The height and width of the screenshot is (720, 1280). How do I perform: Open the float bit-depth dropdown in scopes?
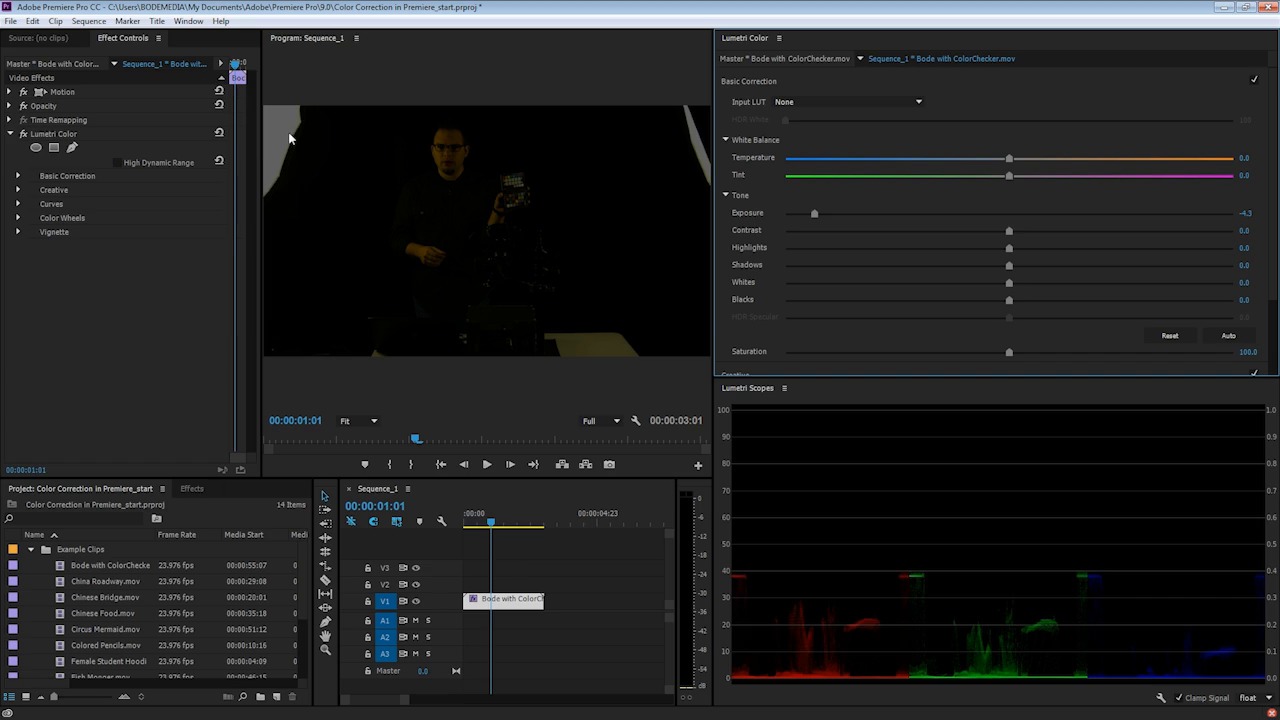(1253, 698)
